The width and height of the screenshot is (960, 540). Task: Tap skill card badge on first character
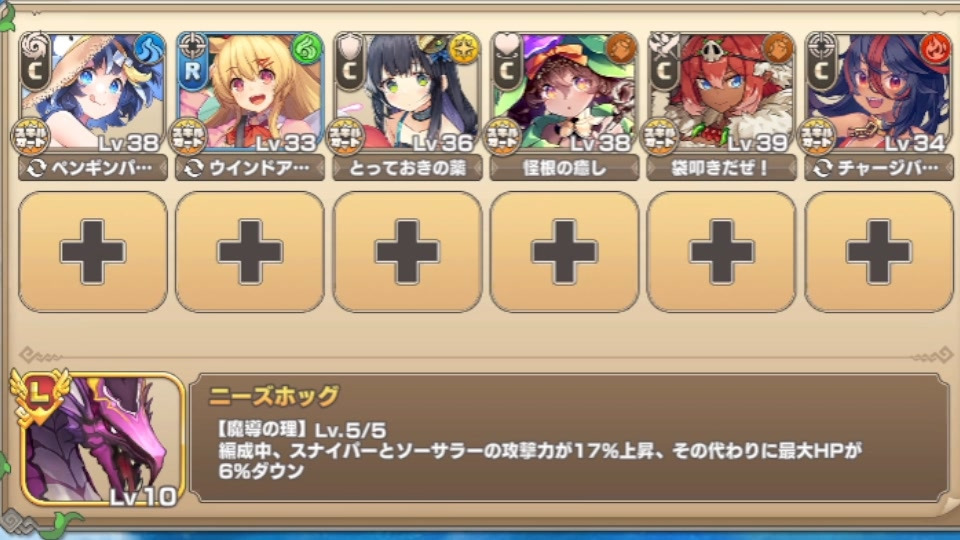coord(30,137)
